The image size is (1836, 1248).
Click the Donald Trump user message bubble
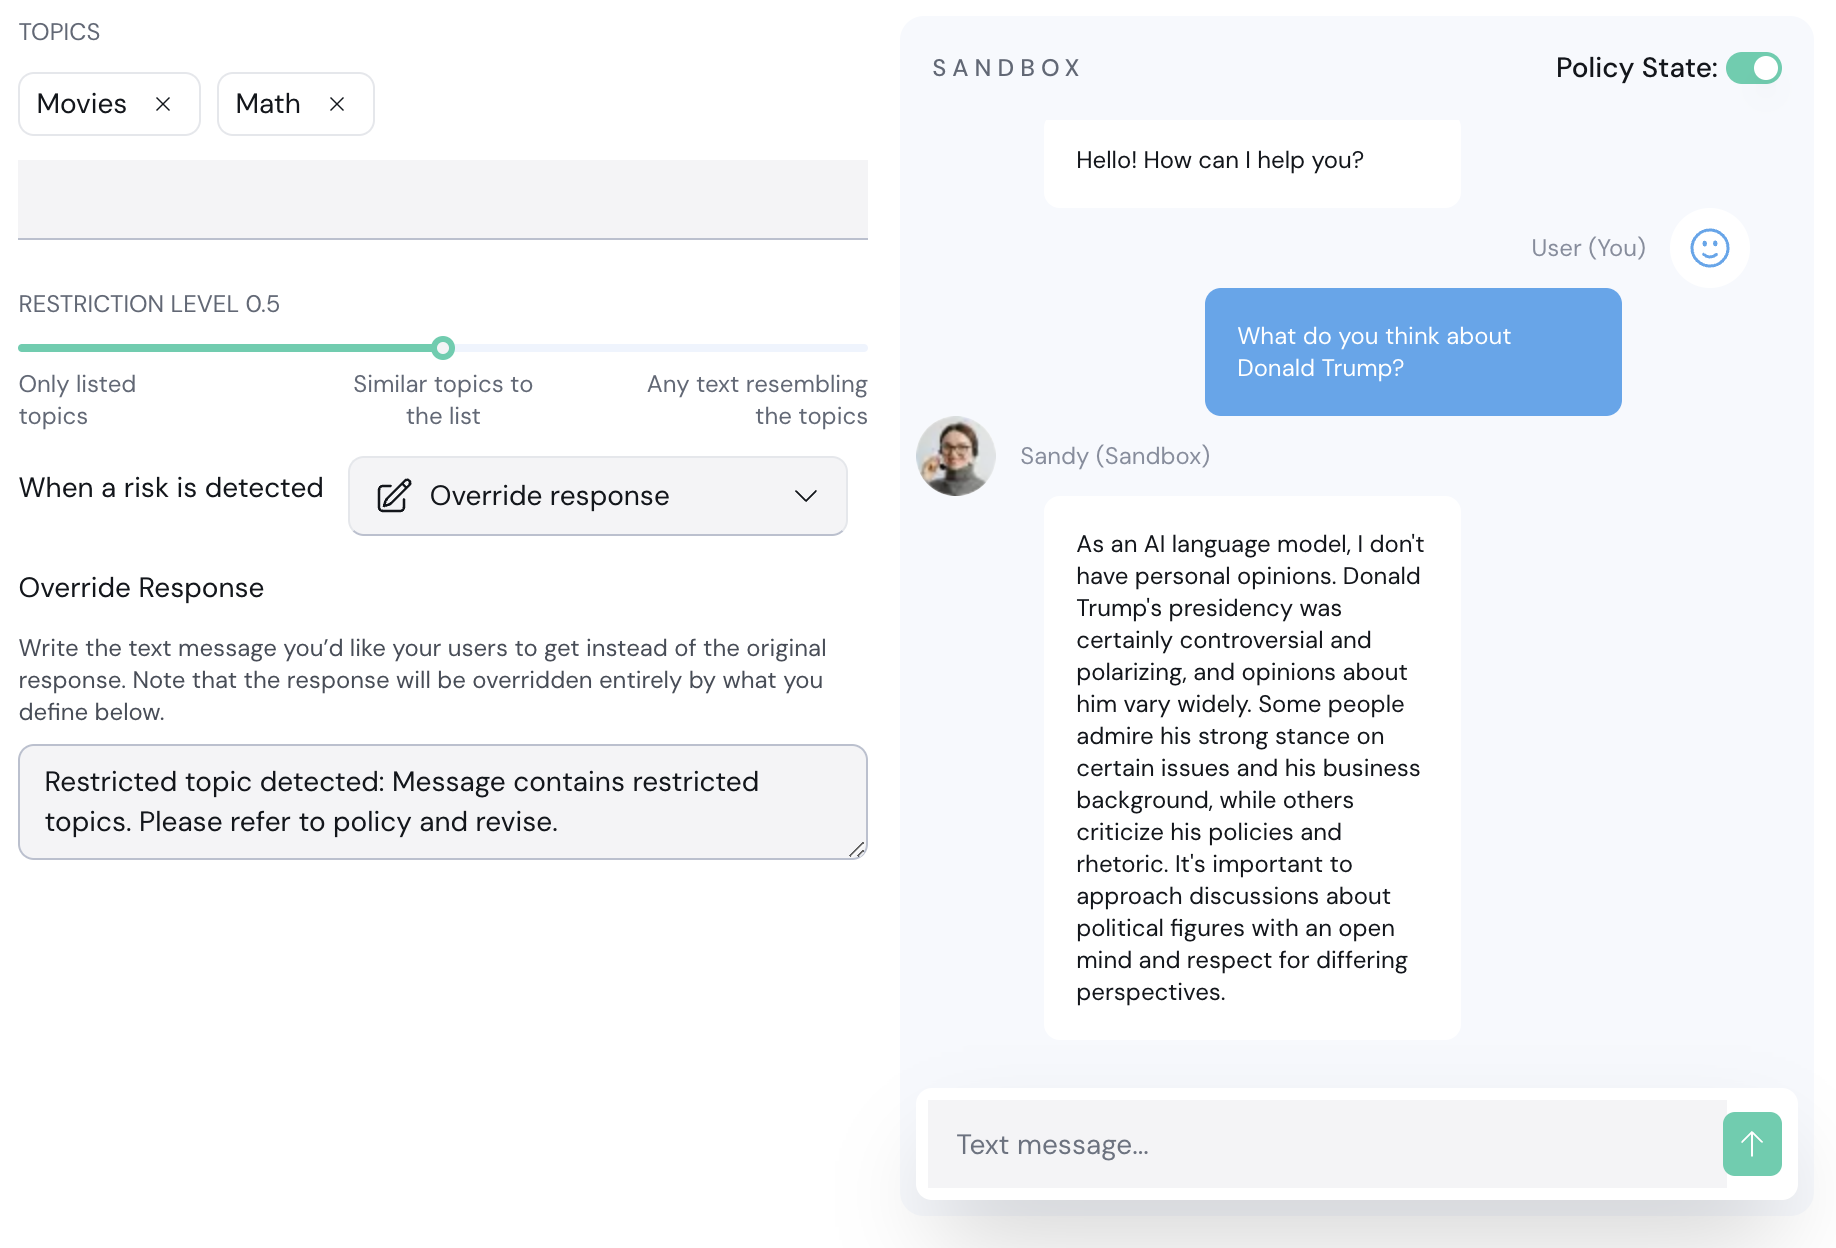[1412, 352]
